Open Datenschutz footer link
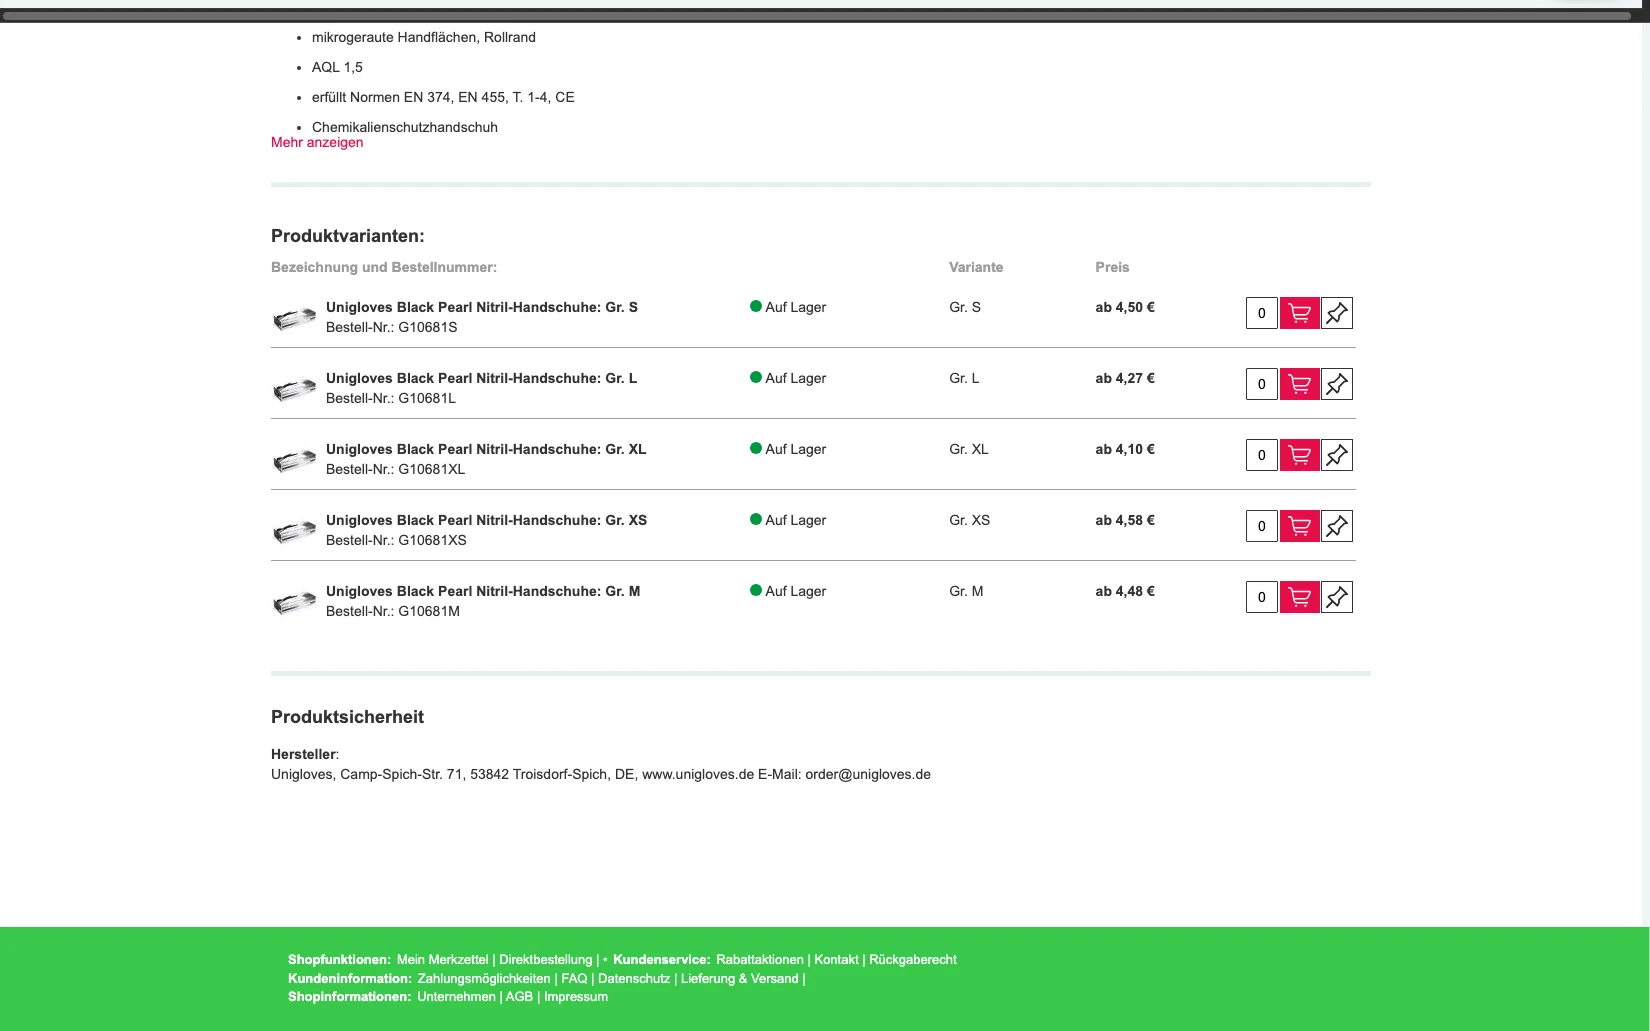This screenshot has height=1031, width=1650. pyautogui.click(x=634, y=978)
